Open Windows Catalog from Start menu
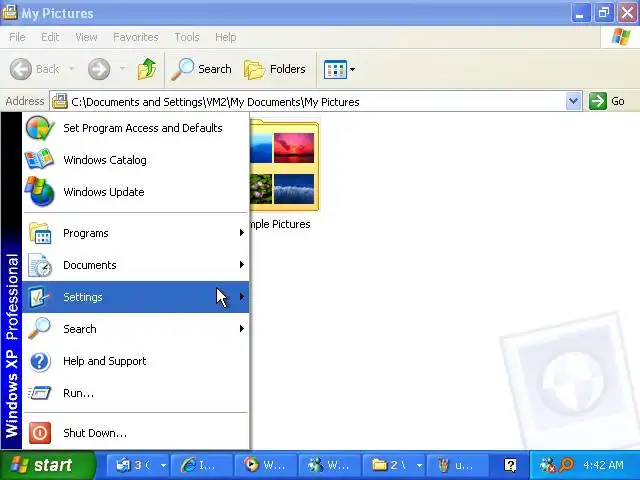Image resolution: width=640 pixels, height=480 pixels. pyautogui.click(x=136, y=160)
